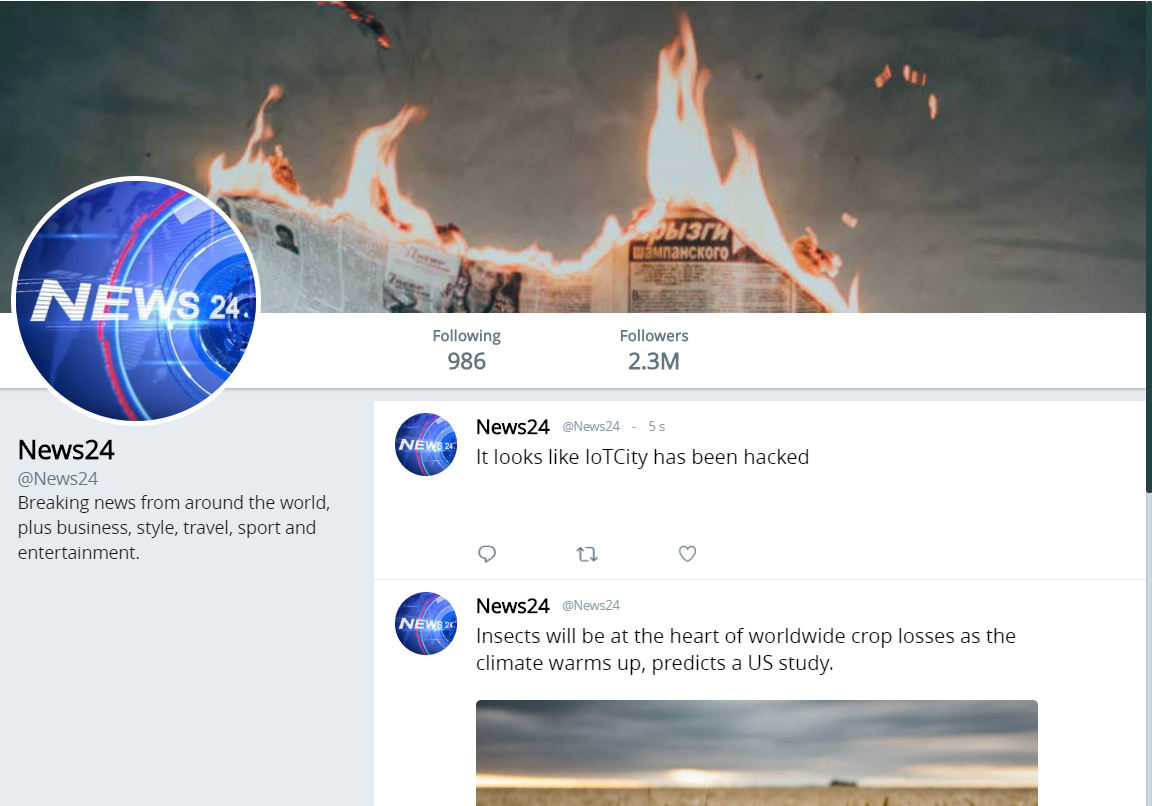This screenshot has width=1152, height=806.
Task: Open the crop field image in tweet
Action: tap(757, 753)
